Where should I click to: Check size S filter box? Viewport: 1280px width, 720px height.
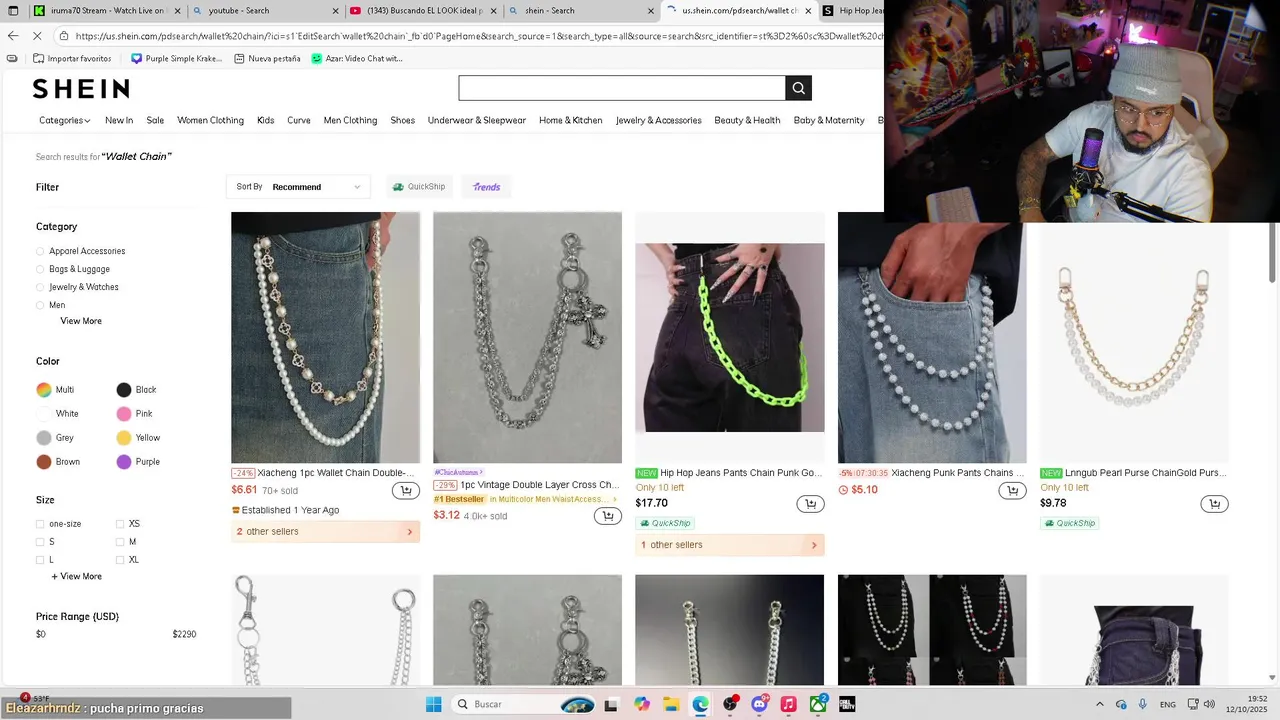pyautogui.click(x=40, y=542)
